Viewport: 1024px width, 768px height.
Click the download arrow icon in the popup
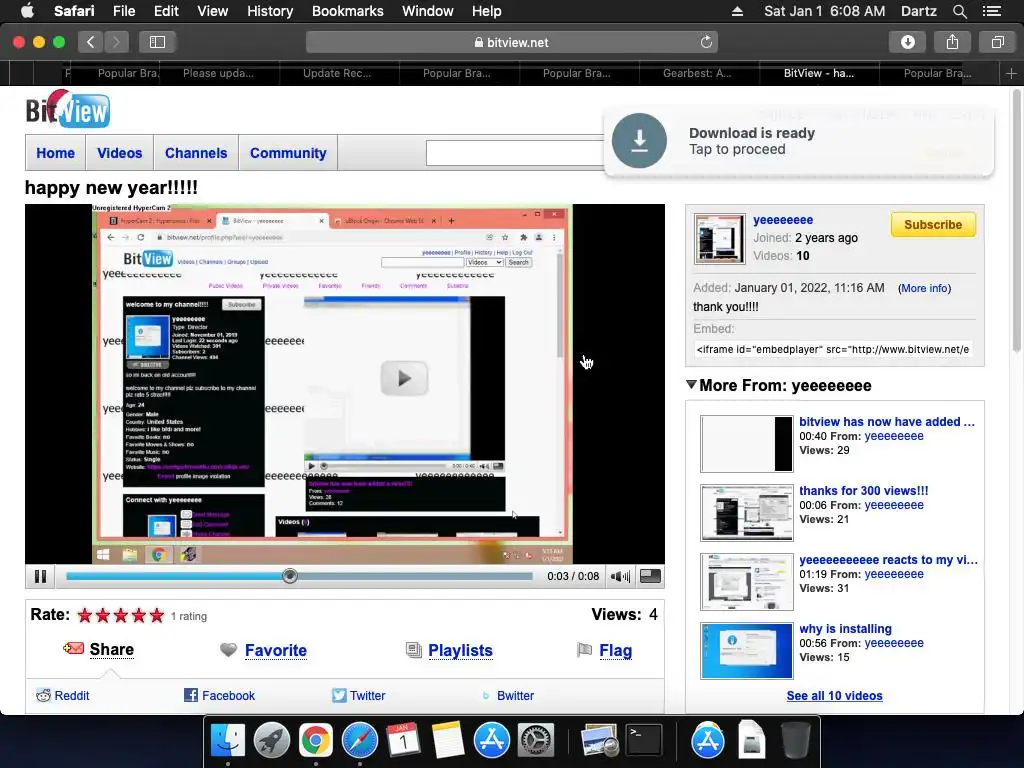(x=639, y=140)
